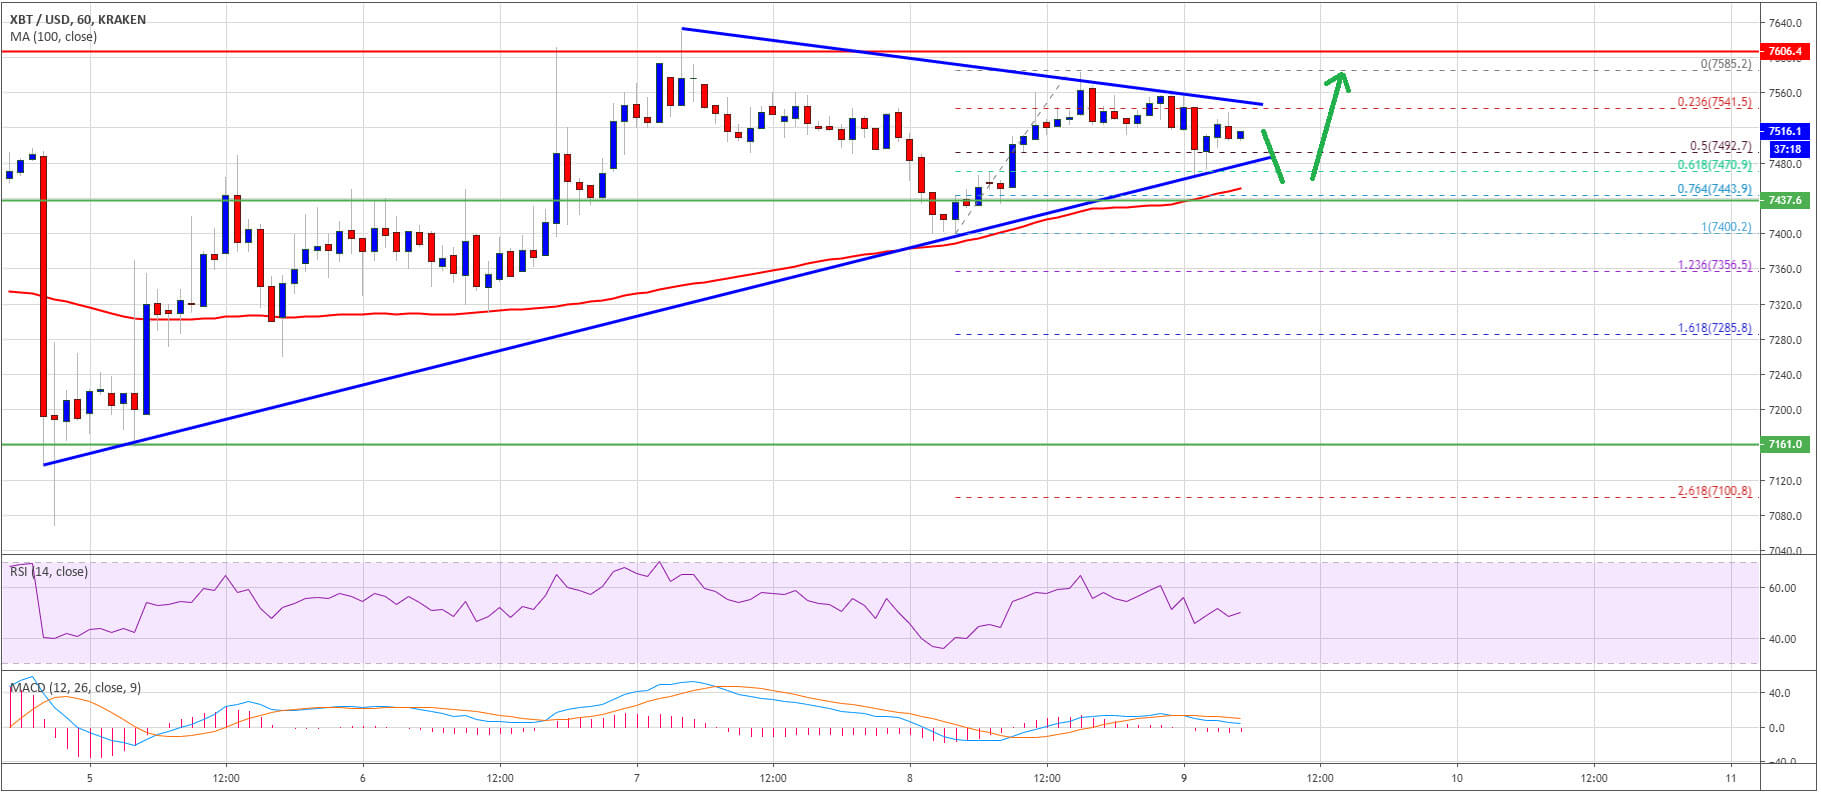Click the day 9 time axis label
Screen dimensions: 1821x794
click(x=1184, y=778)
